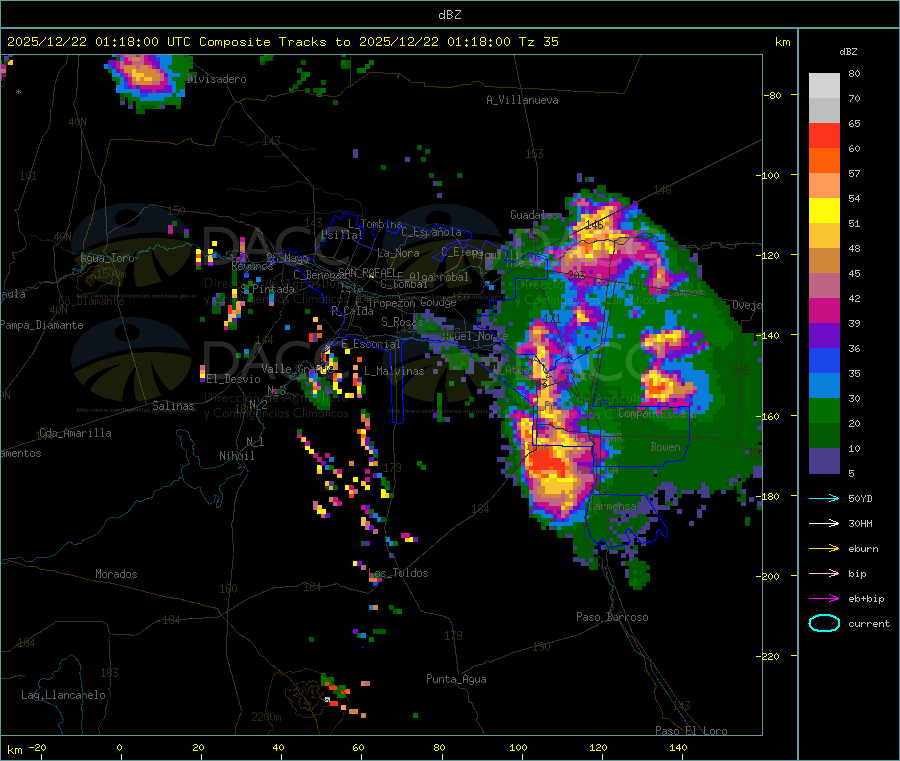Pick the dark purple 5-10 dBZ swatch
This screenshot has width=900, height=761.
point(824,461)
